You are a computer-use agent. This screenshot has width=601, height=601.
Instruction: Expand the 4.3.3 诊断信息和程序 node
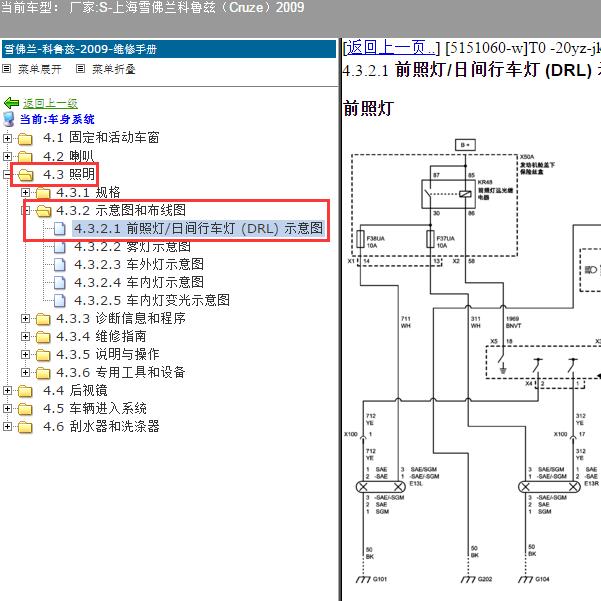25,319
